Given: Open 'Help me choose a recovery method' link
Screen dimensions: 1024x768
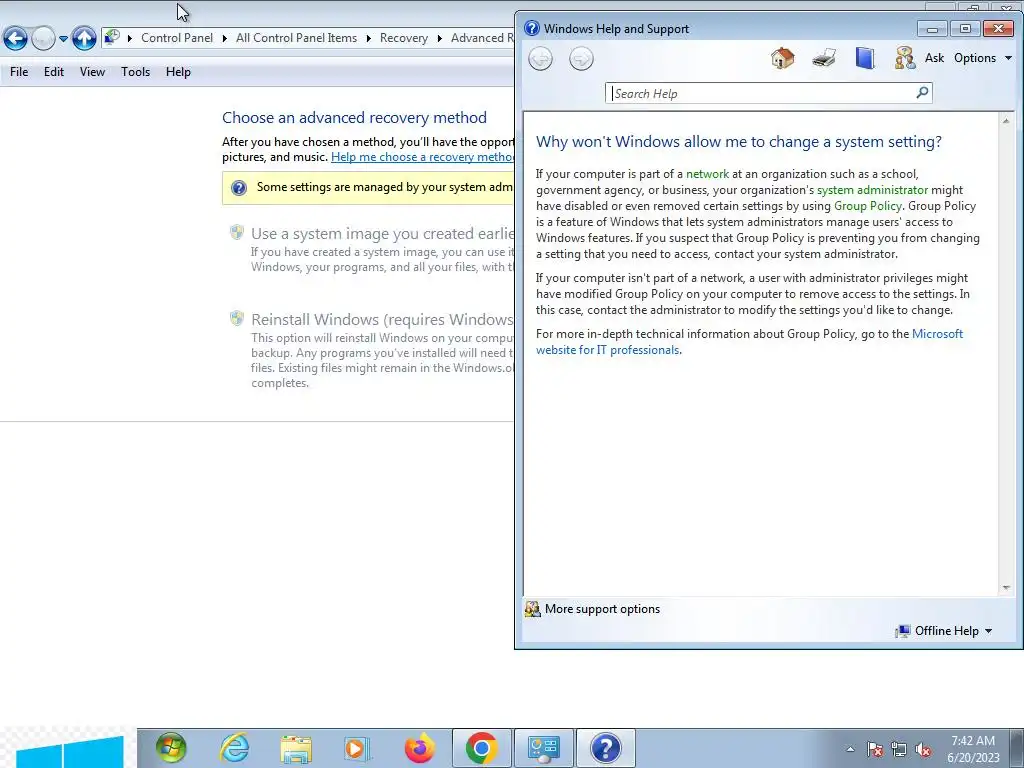Looking at the screenshot, I should (x=423, y=157).
